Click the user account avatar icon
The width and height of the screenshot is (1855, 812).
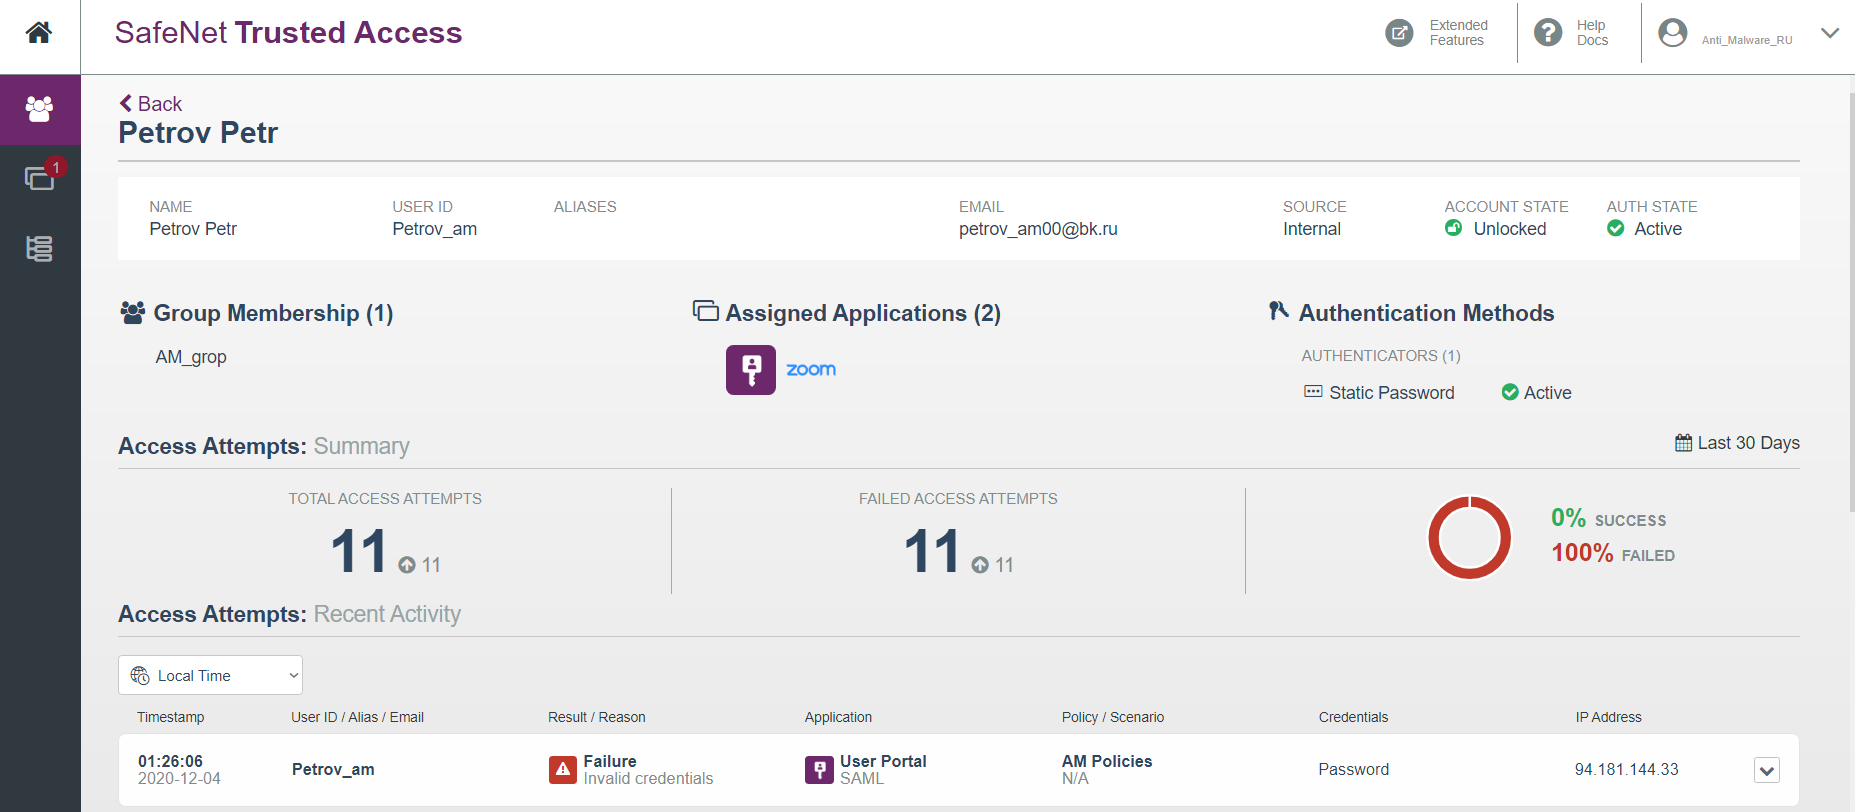(x=1672, y=33)
